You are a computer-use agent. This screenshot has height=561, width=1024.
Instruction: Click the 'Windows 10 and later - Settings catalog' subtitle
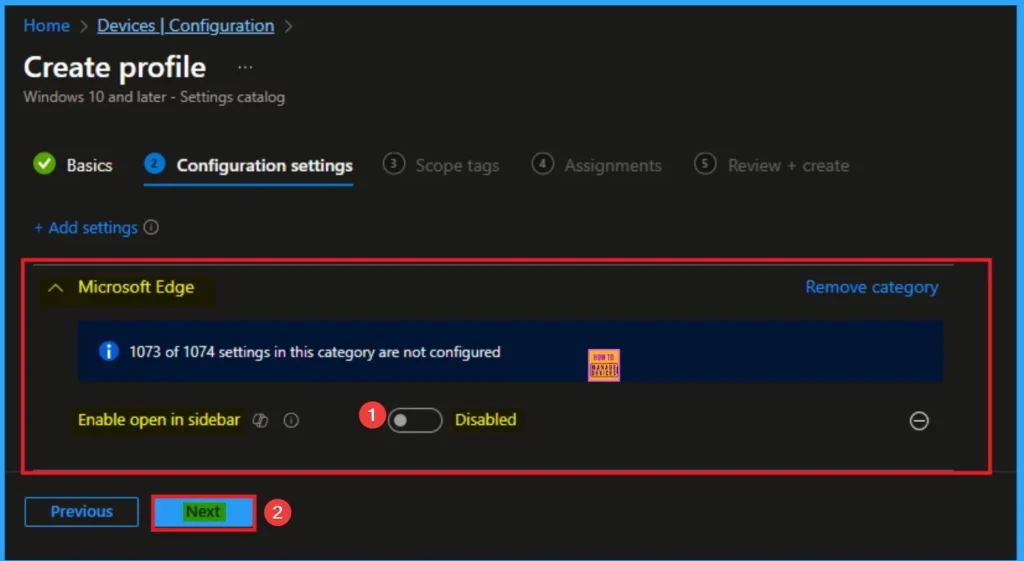154,97
